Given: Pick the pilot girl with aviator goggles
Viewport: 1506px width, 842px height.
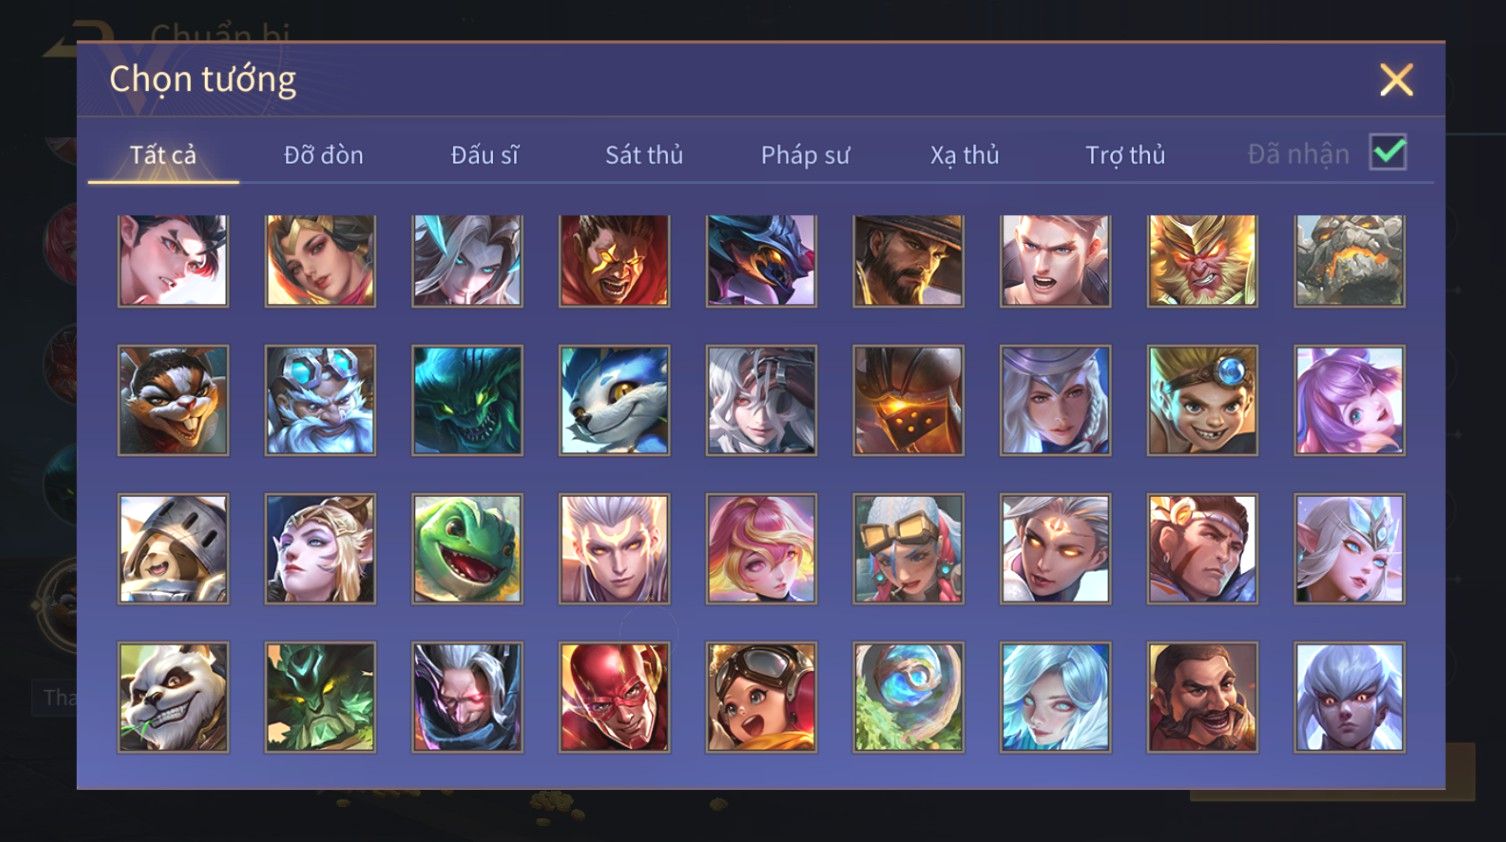Looking at the screenshot, I should (x=761, y=697).
